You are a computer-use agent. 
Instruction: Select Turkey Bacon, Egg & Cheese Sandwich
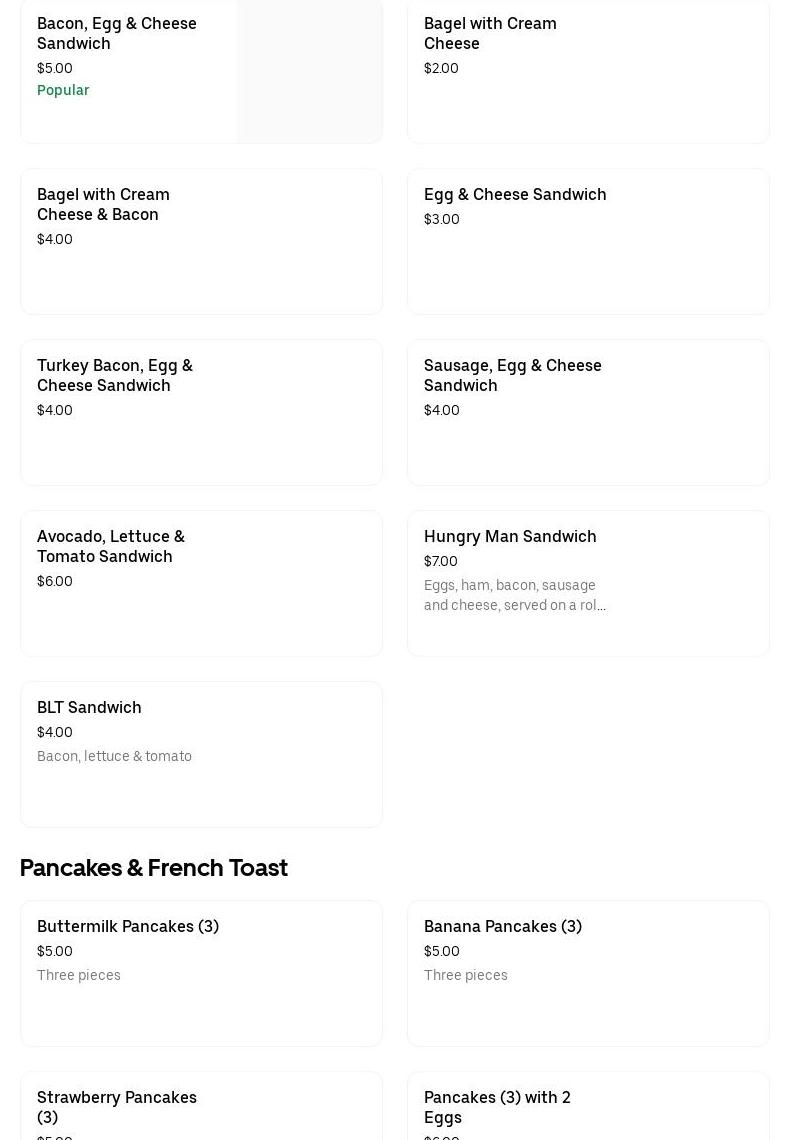click(x=115, y=375)
